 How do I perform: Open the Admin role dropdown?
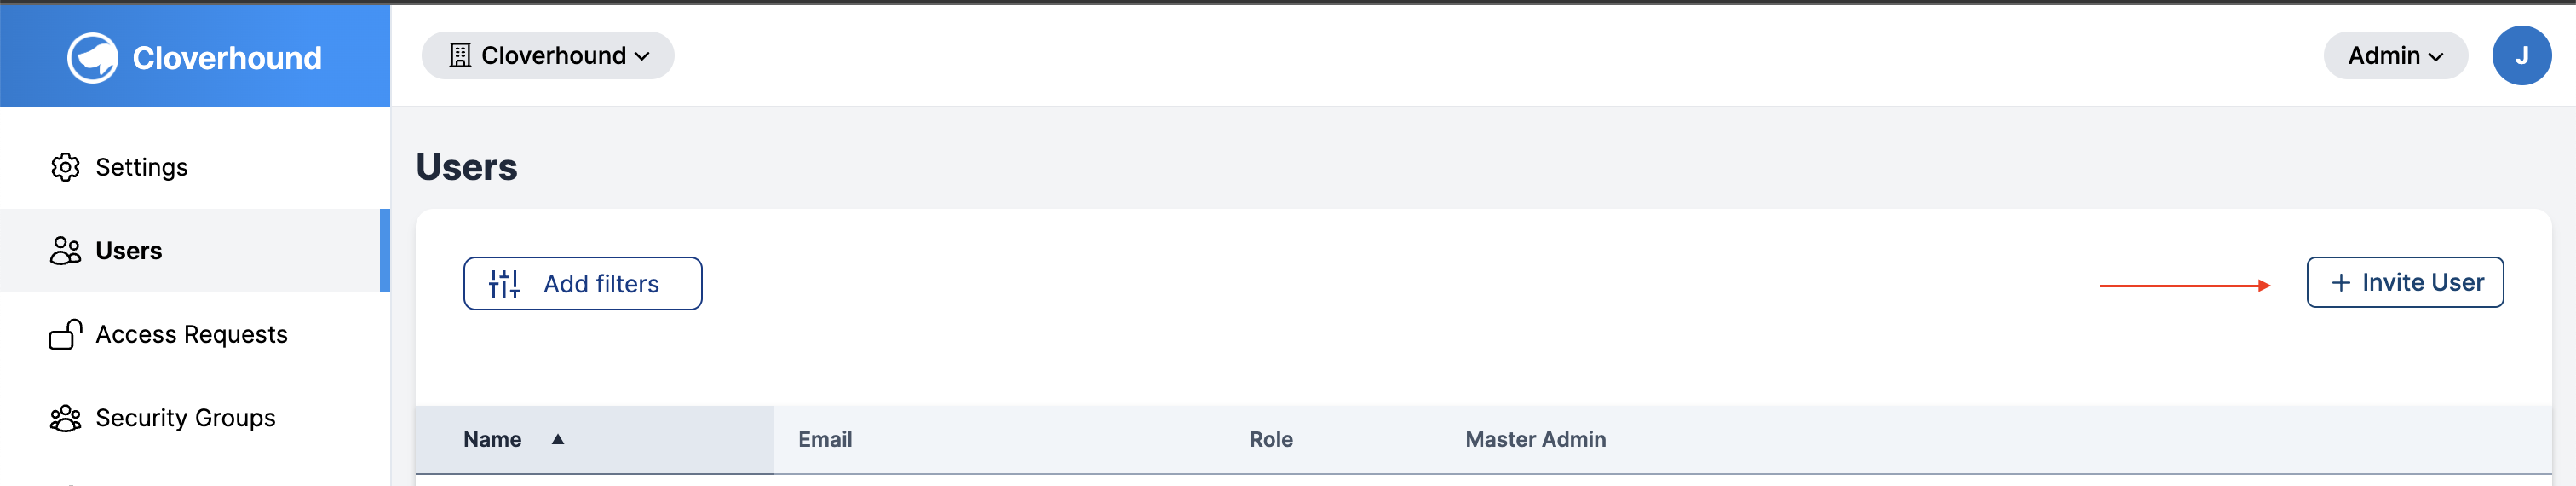point(2395,55)
